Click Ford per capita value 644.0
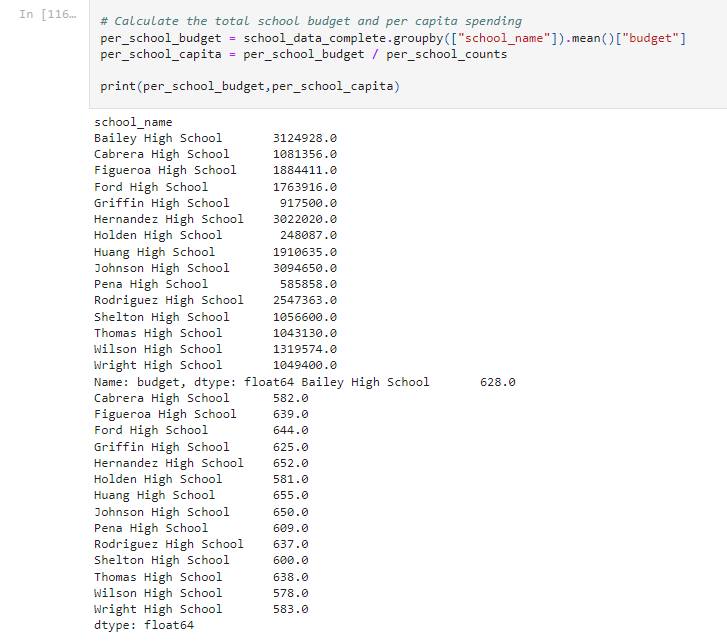This screenshot has height=642, width=727. 290,430
